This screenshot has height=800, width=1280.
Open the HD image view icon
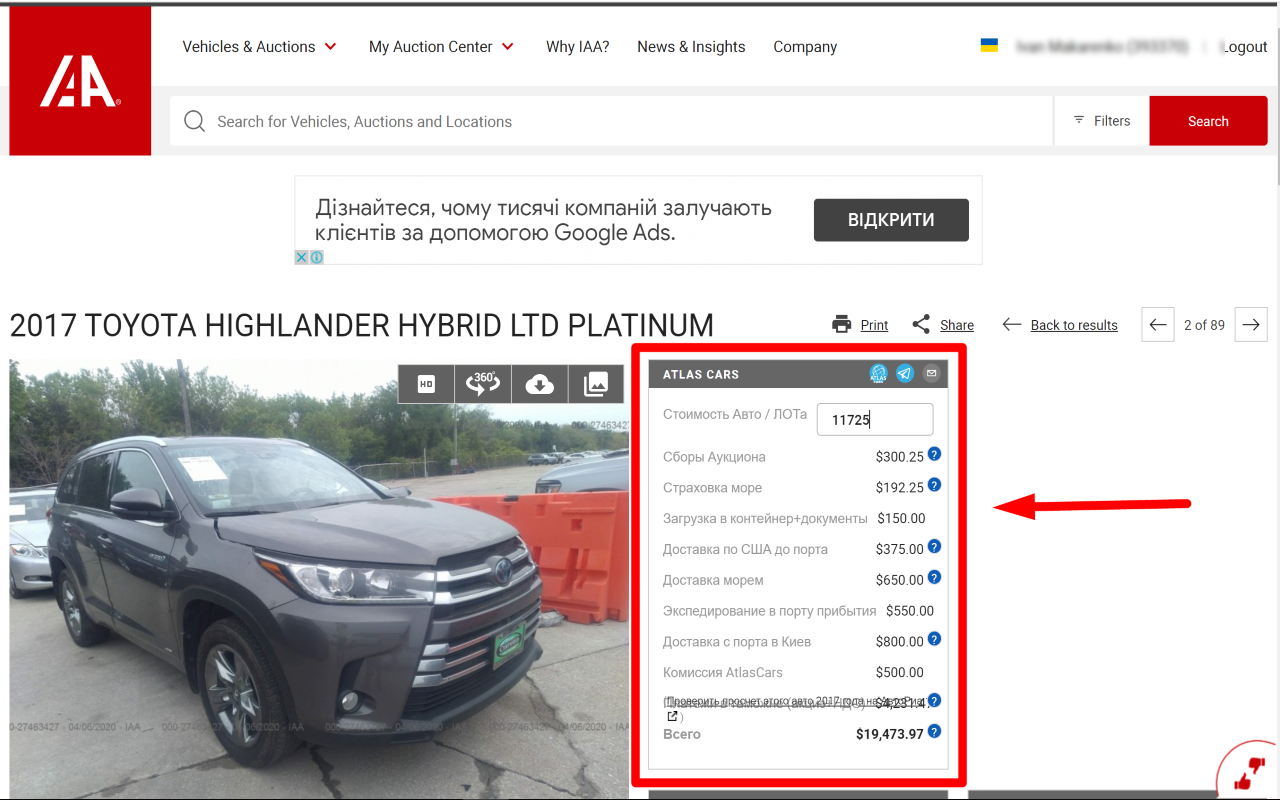pyautogui.click(x=426, y=384)
